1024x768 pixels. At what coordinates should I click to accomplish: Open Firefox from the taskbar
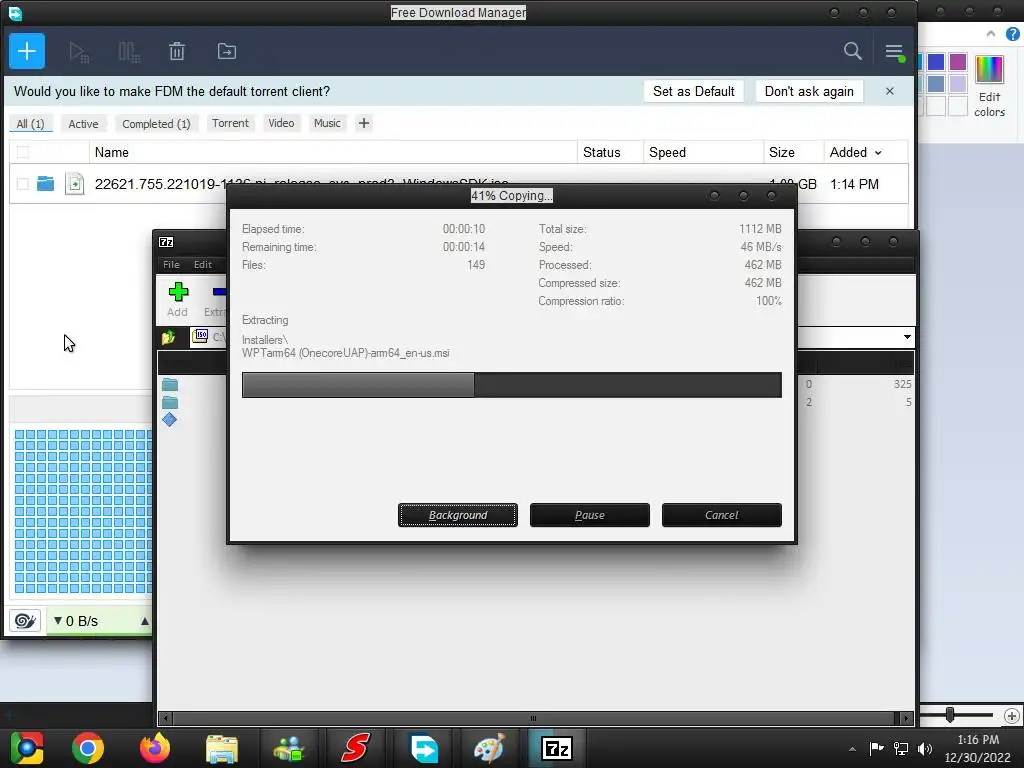pyautogui.click(x=155, y=748)
